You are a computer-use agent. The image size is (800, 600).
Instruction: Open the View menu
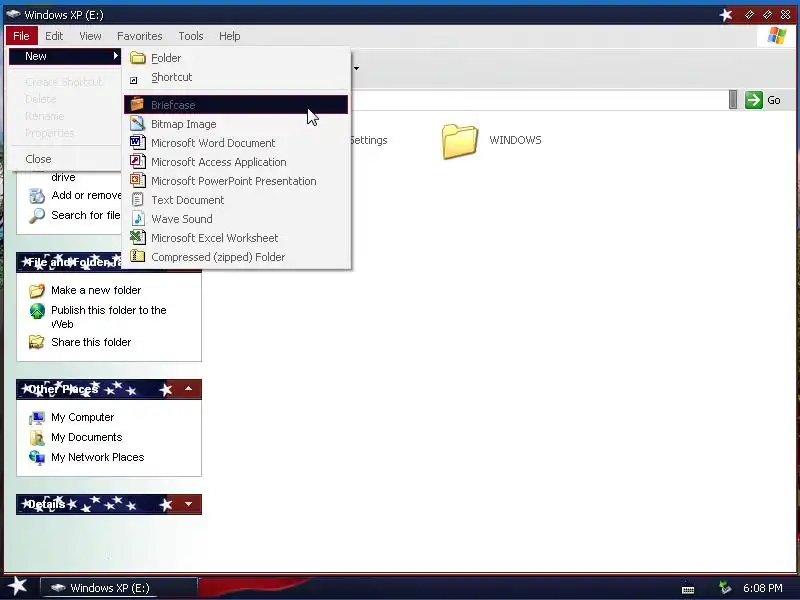(90, 36)
